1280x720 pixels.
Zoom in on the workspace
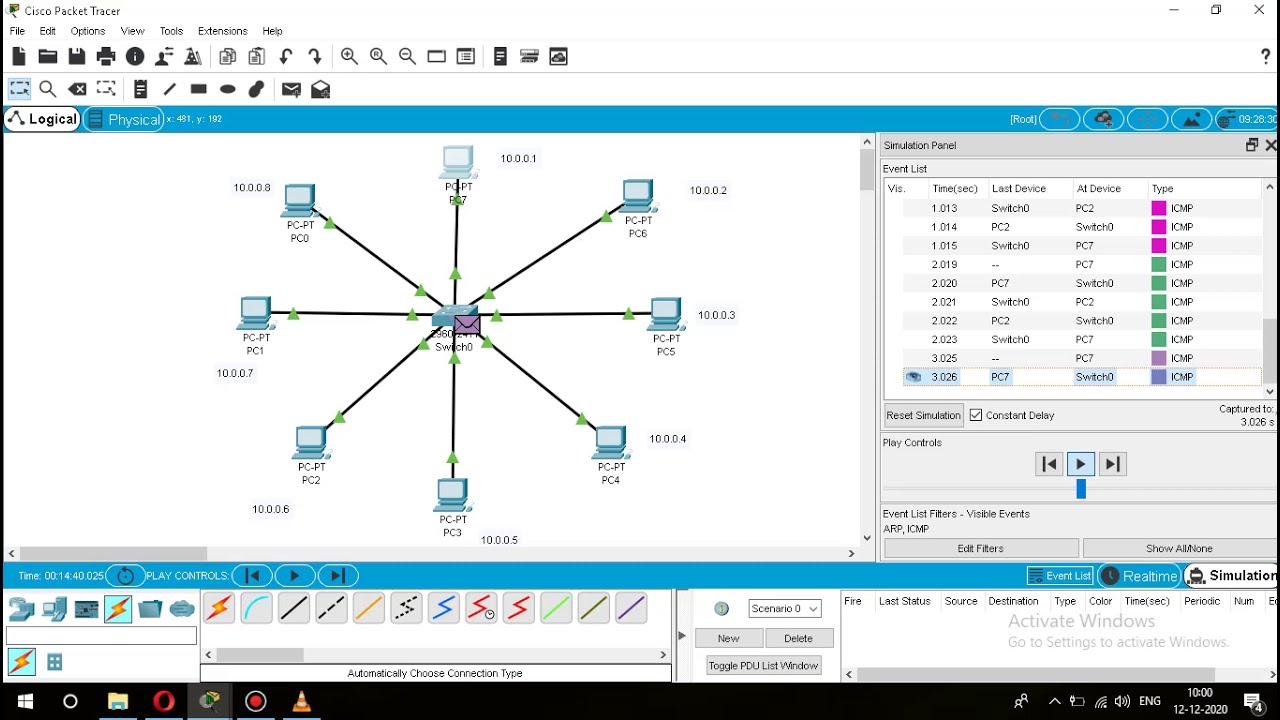349,57
